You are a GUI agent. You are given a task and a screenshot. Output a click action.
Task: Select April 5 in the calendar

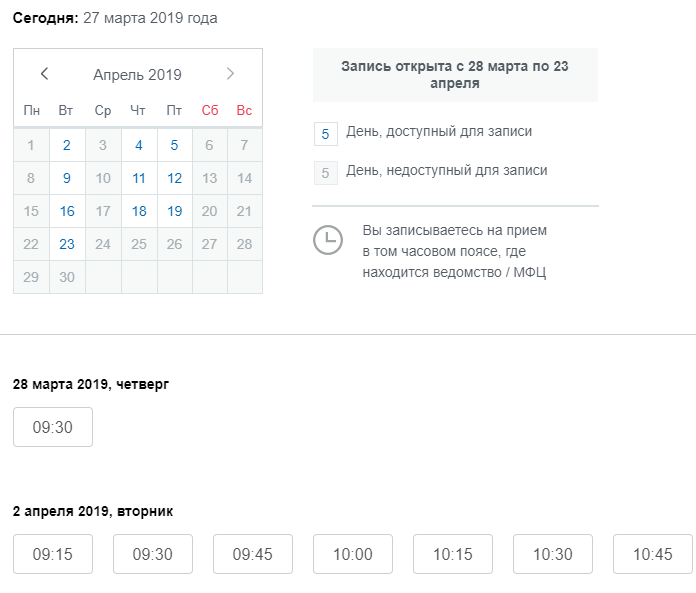[174, 145]
